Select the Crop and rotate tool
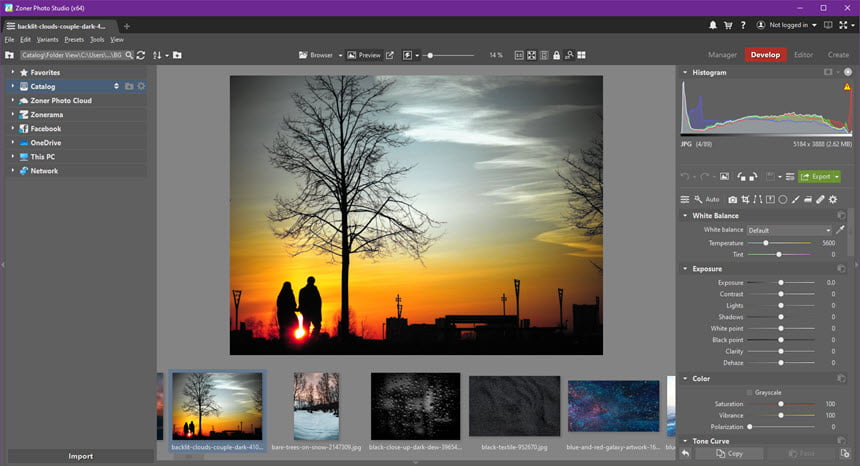The width and height of the screenshot is (860, 466). tap(745, 200)
